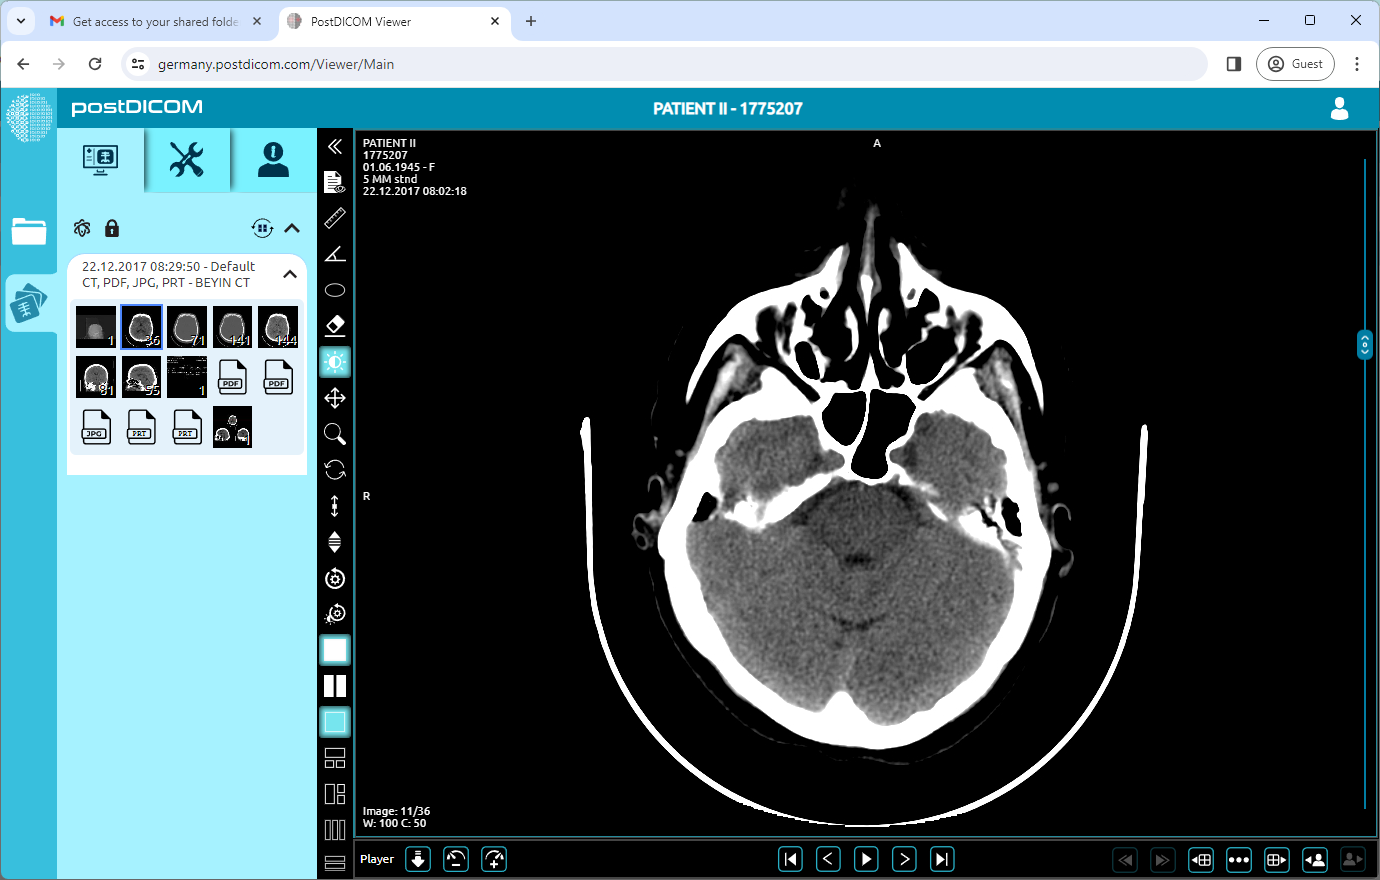1380x880 pixels.
Task: Click the rotate image tool
Action: tap(335, 470)
